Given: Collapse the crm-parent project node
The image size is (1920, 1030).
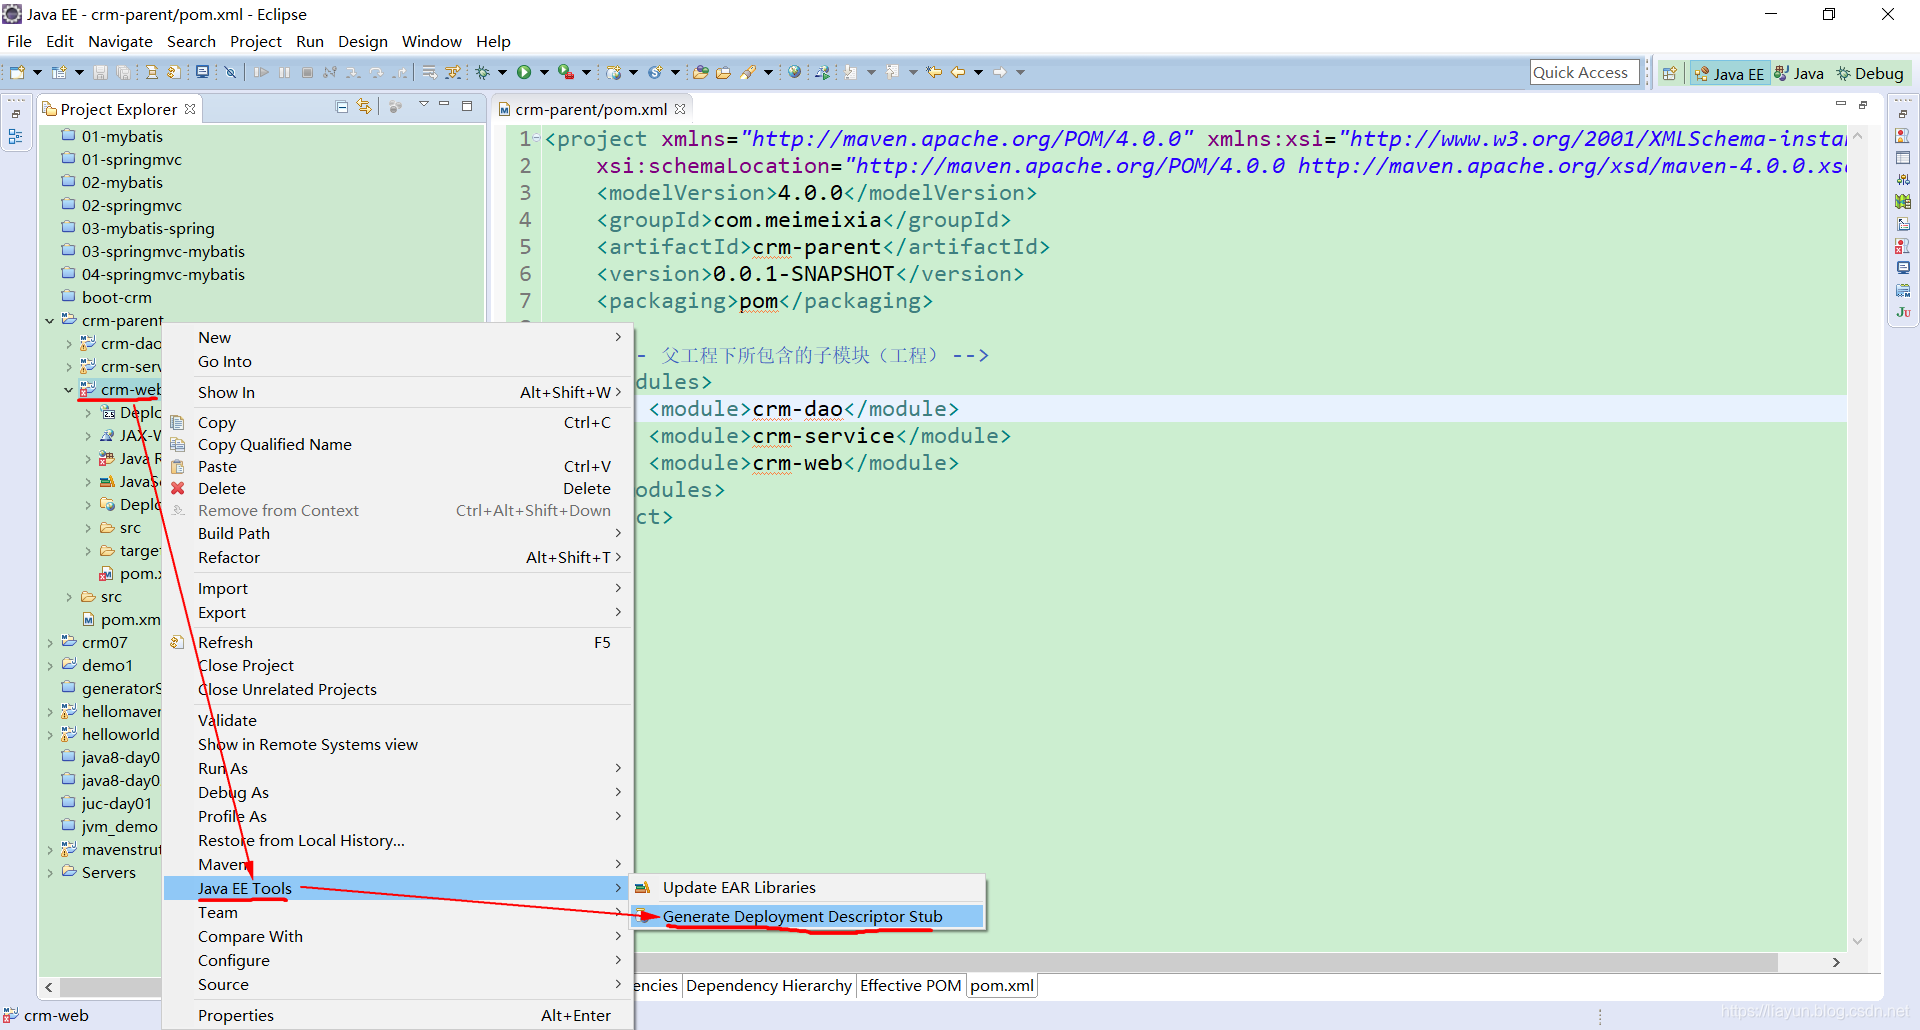Looking at the screenshot, I should [50, 321].
